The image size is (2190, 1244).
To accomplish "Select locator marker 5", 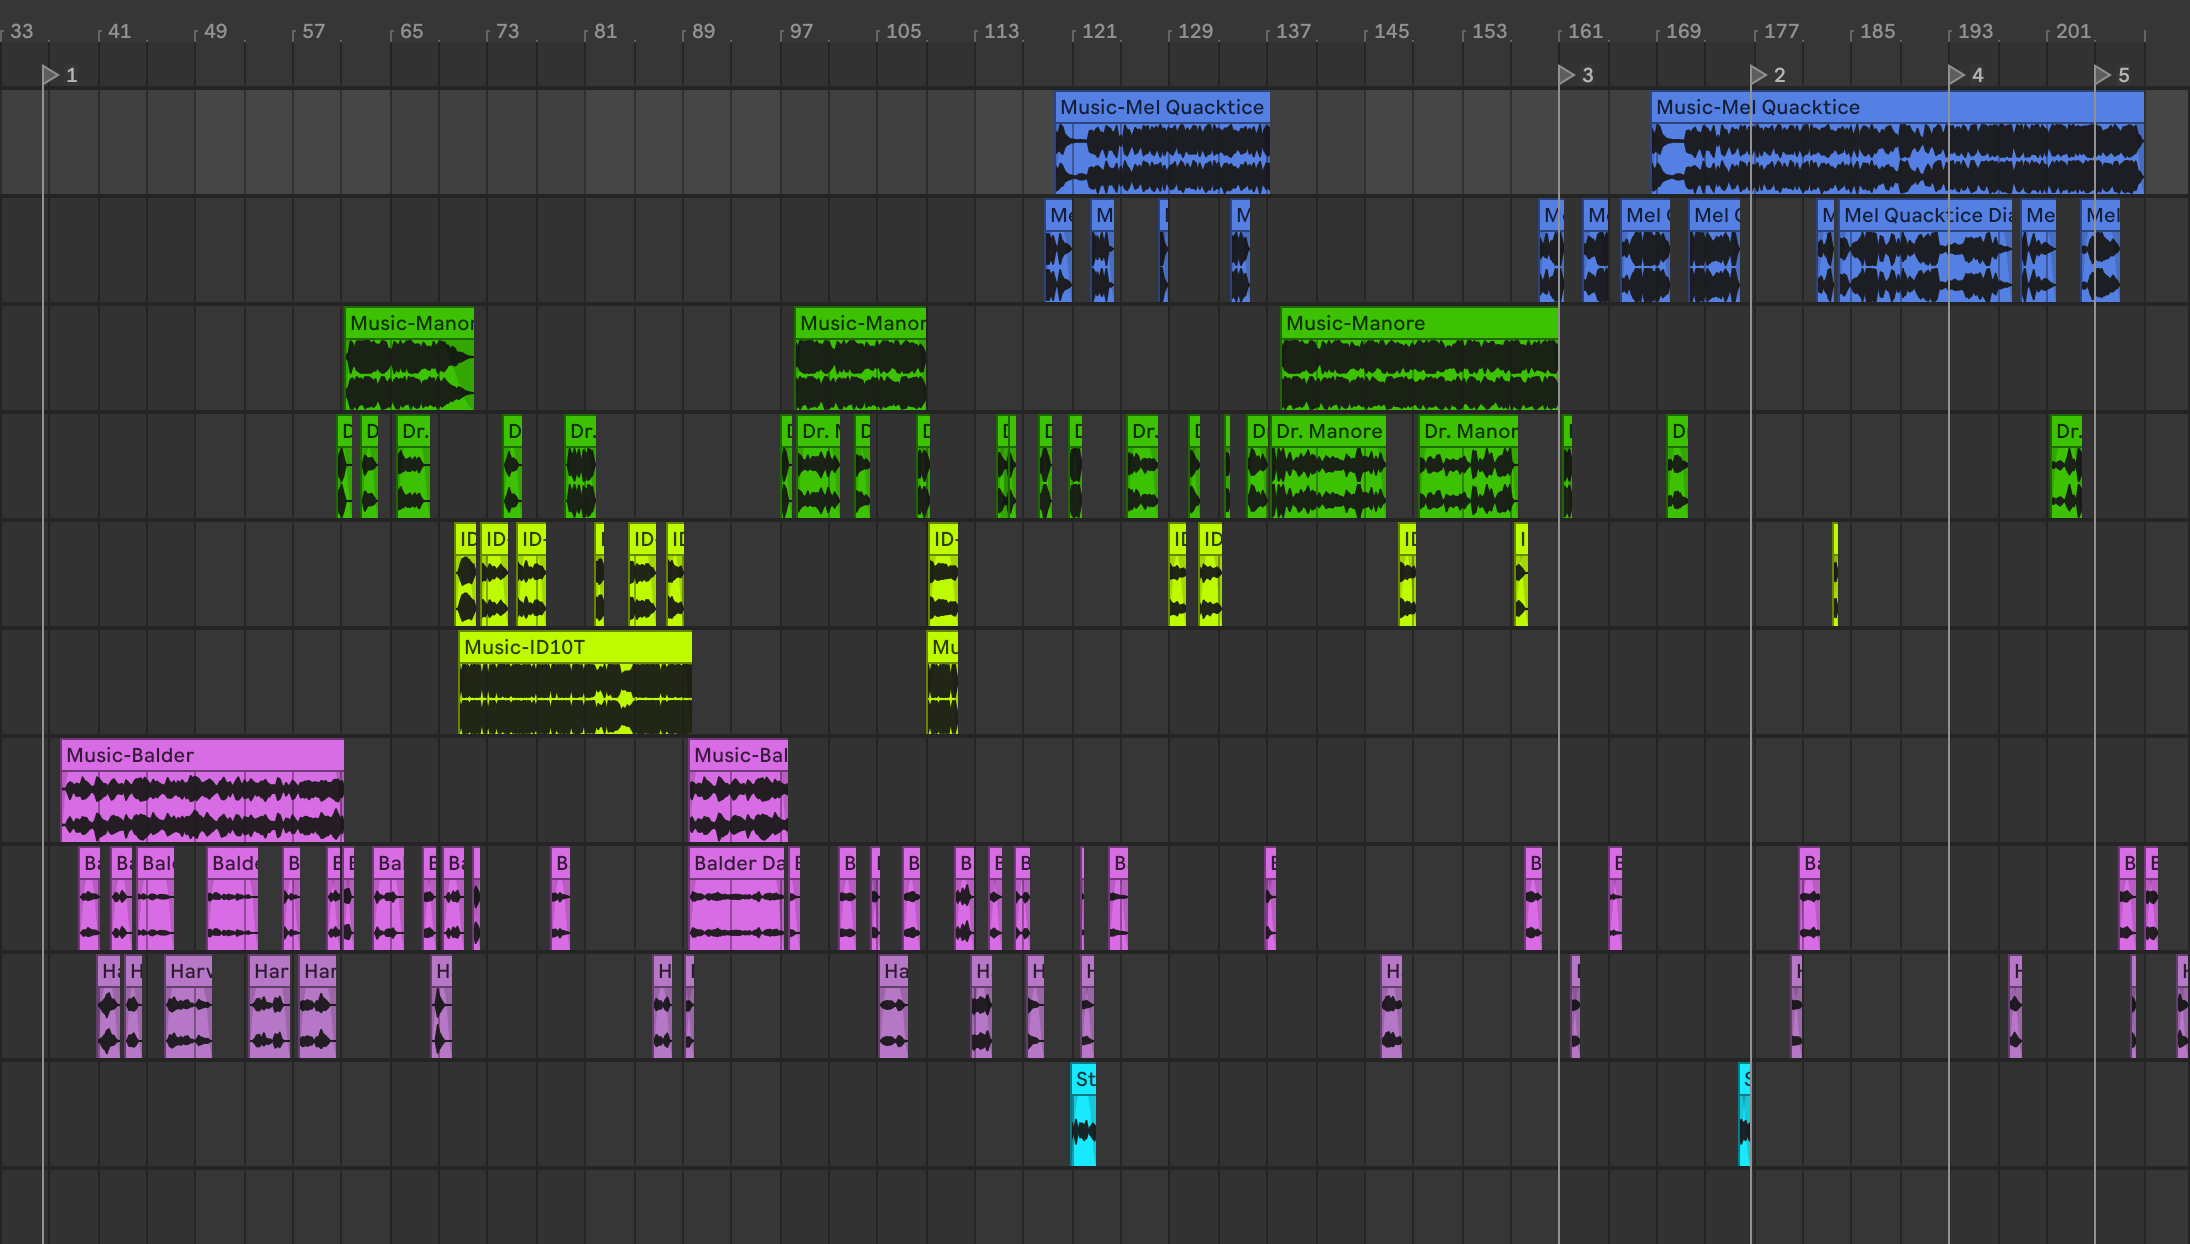I will click(x=2102, y=75).
